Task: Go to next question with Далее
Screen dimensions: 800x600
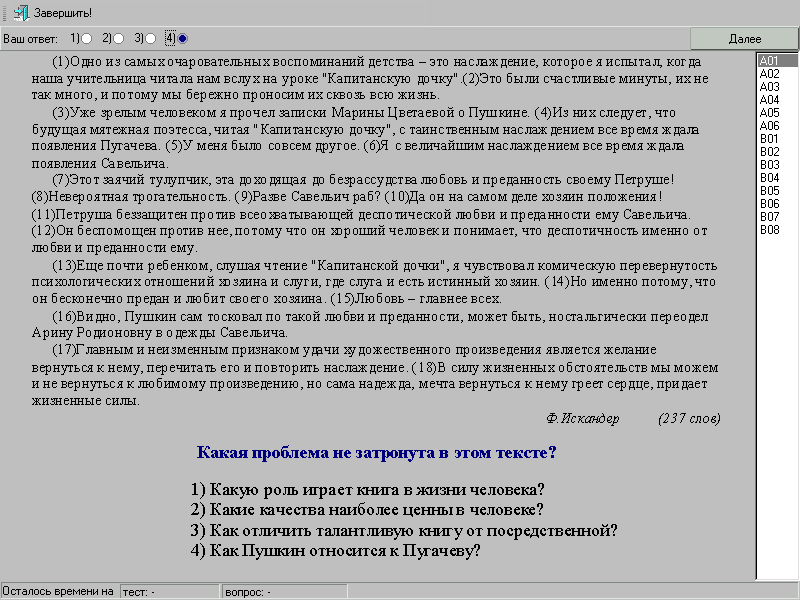Action: coord(744,39)
